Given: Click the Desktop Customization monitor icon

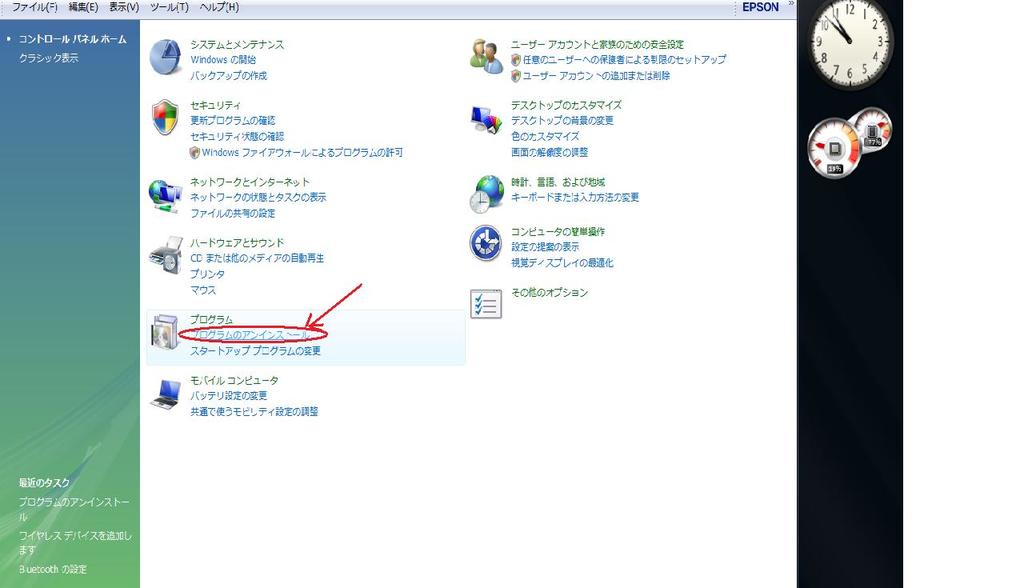Looking at the screenshot, I should click(x=487, y=119).
